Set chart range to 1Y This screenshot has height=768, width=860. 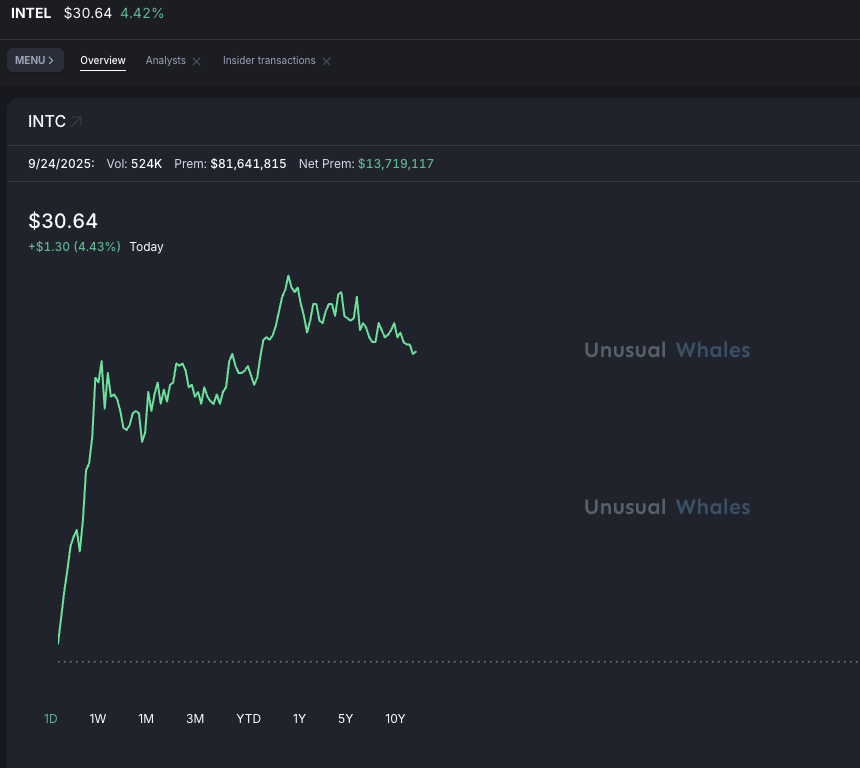point(299,719)
